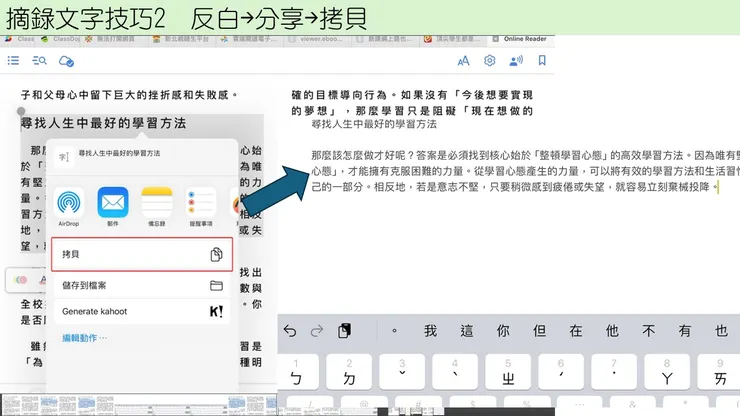Image resolution: width=740 pixels, height=416 pixels.
Task: Switch to the Class browser tab
Action: [x=20, y=39]
